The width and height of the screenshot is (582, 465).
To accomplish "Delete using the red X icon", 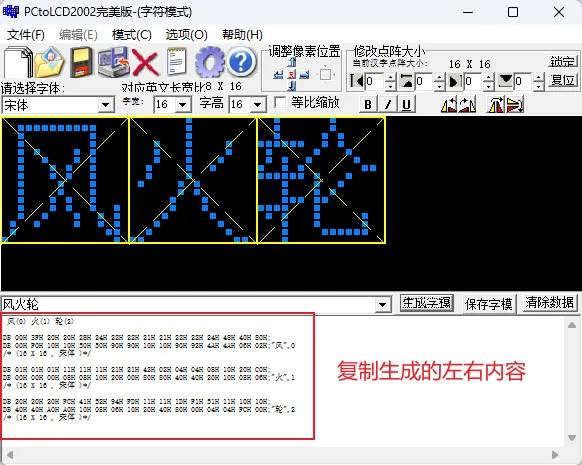I will click(x=145, y=62).
